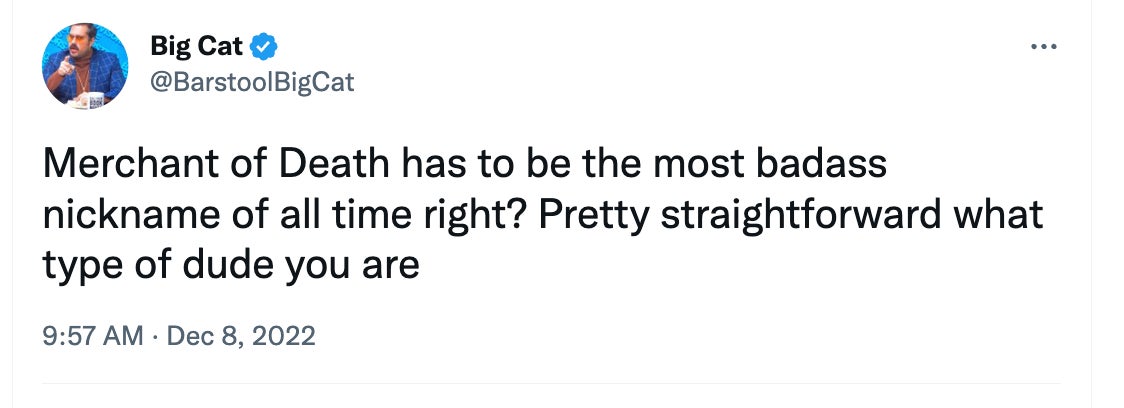Open the tweet's more options ellipsis
This screenshot has height=408, width=1124.
pos(1043,47)
